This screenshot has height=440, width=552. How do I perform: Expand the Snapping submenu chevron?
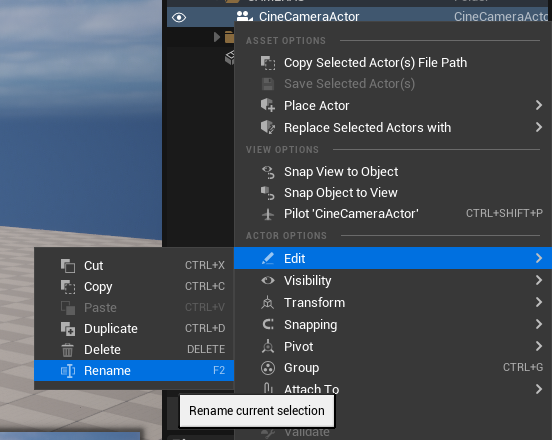click(539, 324)
